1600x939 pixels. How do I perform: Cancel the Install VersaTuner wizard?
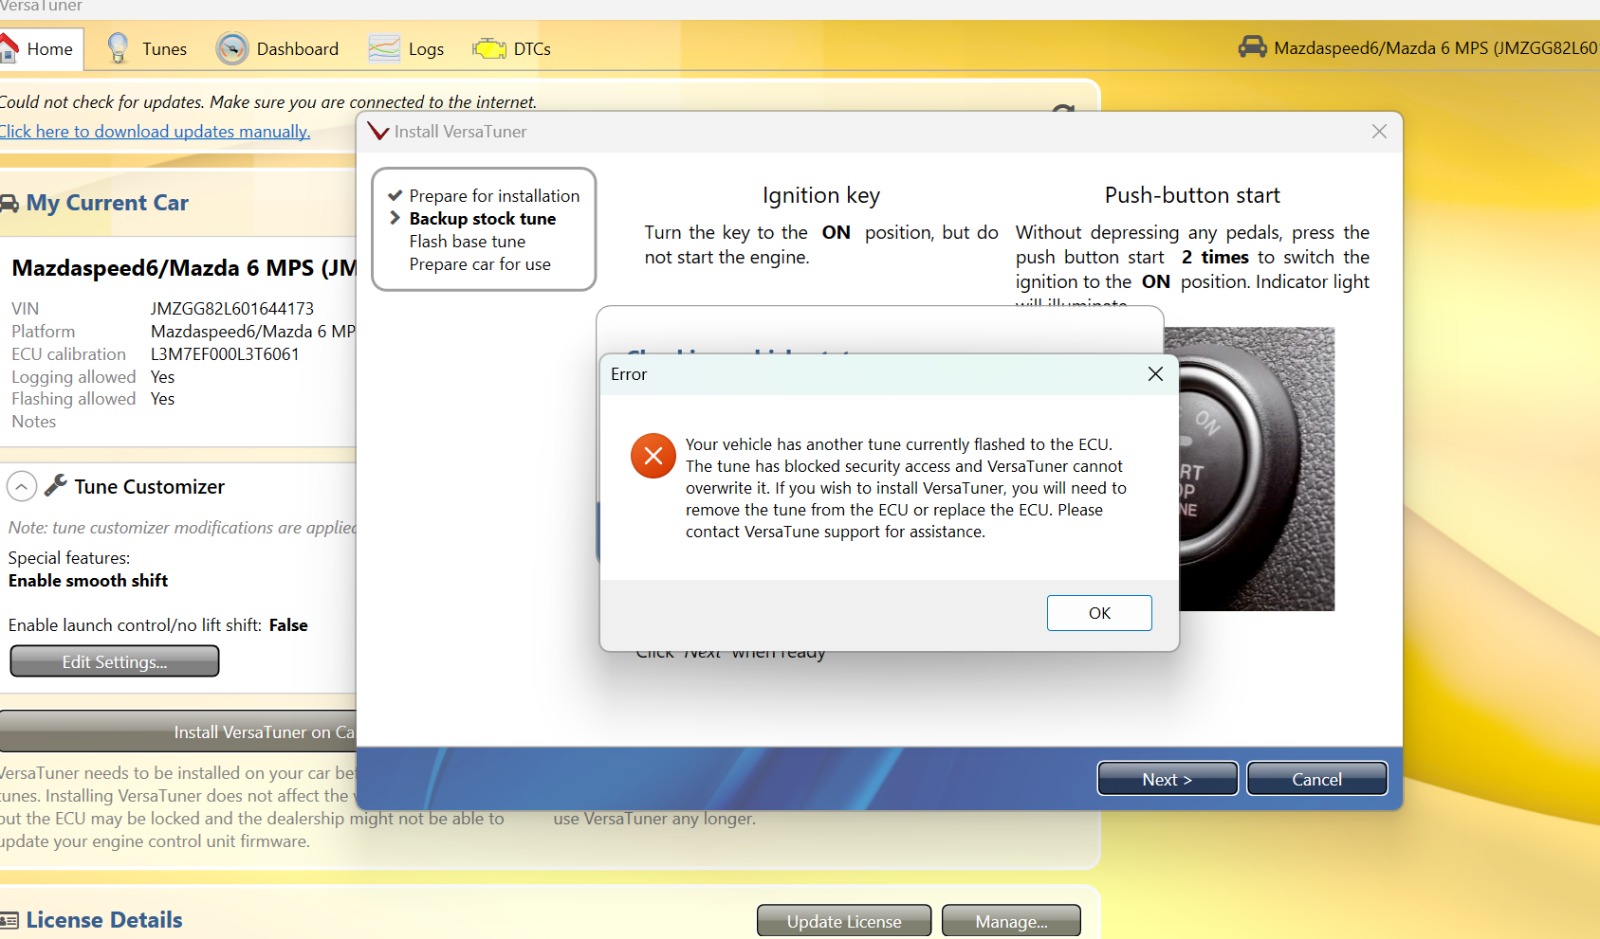click(x=1317, y=779)
